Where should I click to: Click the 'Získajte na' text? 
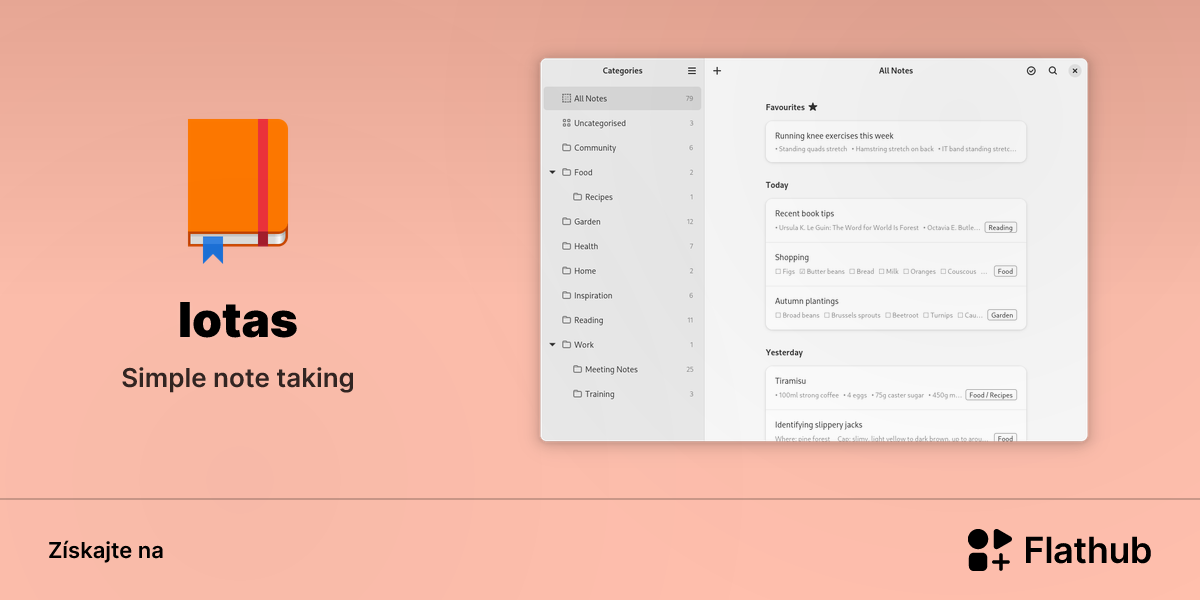coord(105,550)
